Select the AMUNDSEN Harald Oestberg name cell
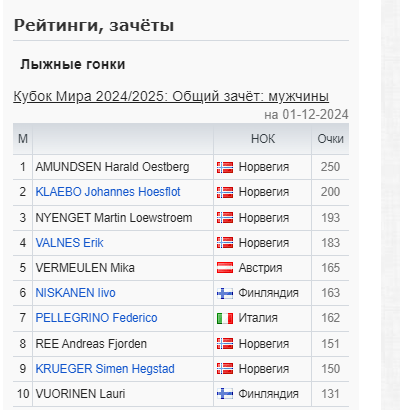The width and height of the screenshot is (400, 410). (123, 167)
